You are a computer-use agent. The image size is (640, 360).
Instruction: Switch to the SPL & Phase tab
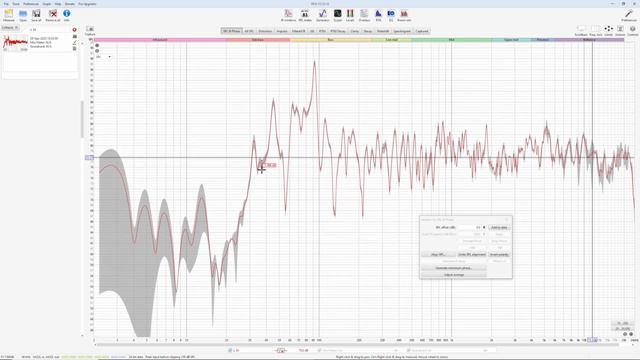[231, 31]
